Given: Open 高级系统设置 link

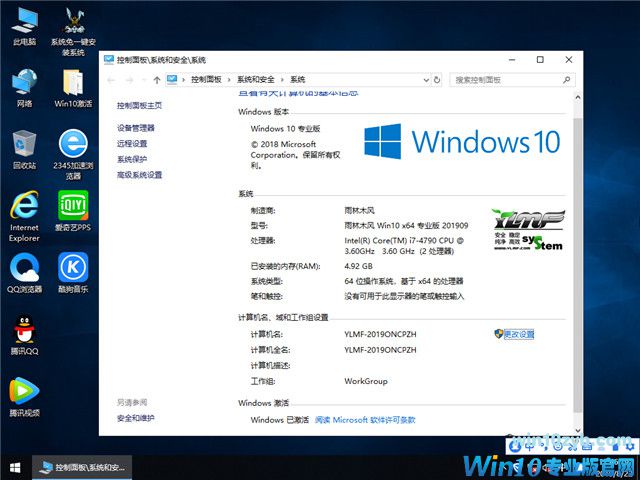Looking at the screenshot, I should point(140,175).
